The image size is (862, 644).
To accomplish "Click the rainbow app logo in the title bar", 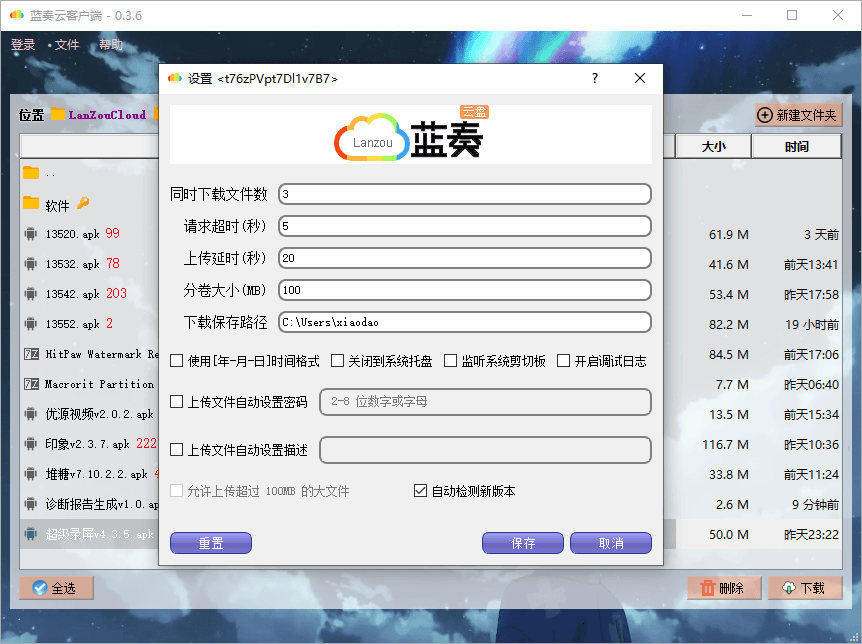I will coord(14,15).
